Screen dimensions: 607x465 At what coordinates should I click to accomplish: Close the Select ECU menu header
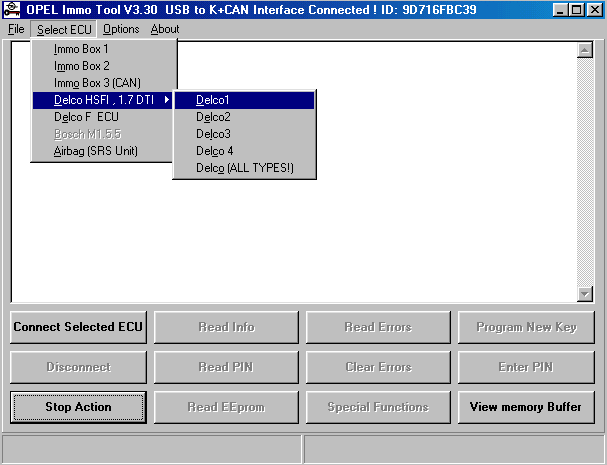64,29
